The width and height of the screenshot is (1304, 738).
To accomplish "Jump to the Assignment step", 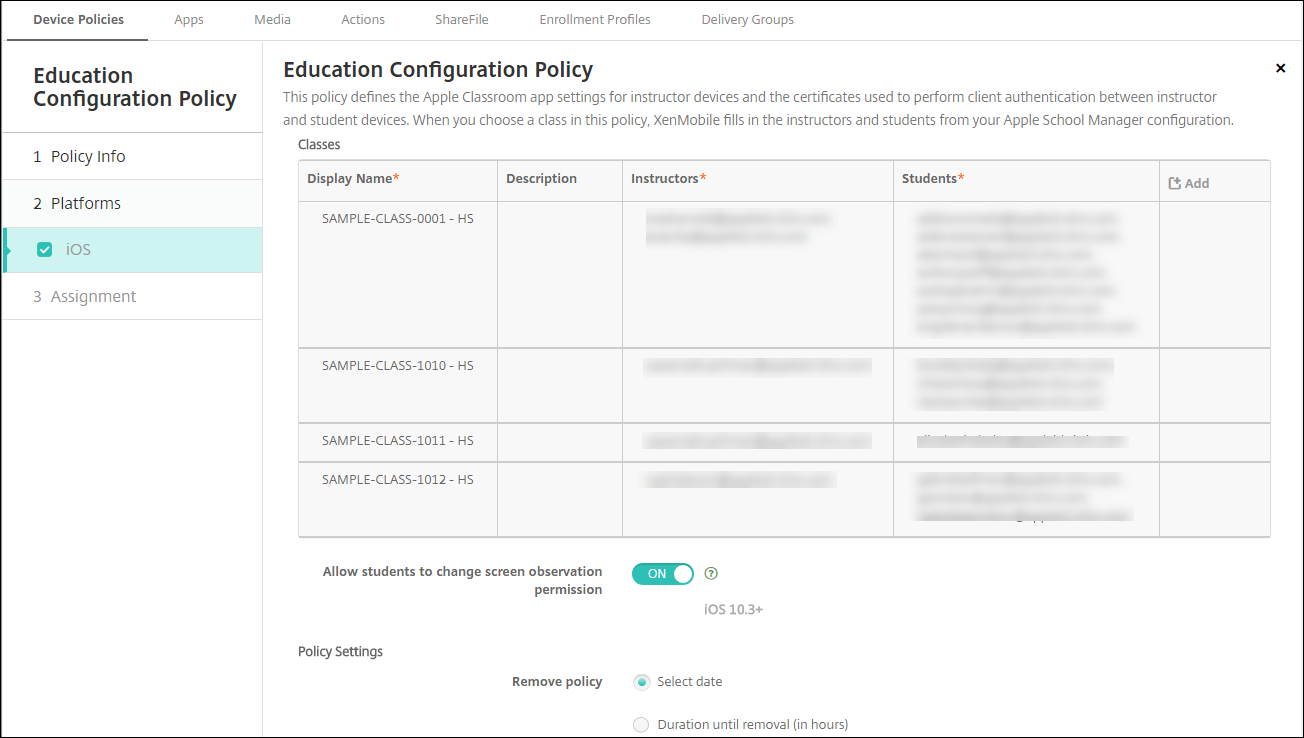I will click(x=93, y=296).
